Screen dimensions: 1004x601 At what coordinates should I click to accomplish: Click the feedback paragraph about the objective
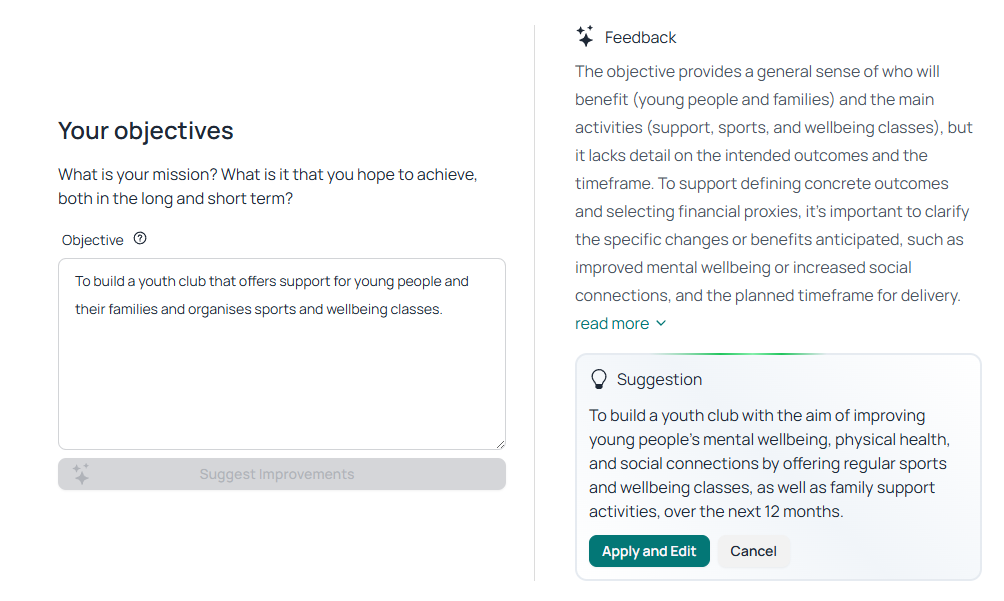pos(767,183)
